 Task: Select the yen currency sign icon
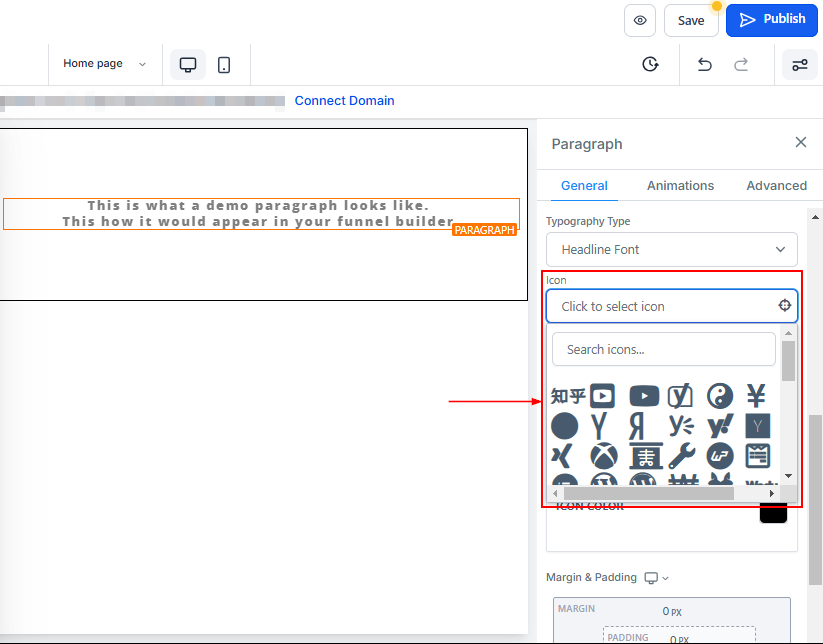pos(757,396)
